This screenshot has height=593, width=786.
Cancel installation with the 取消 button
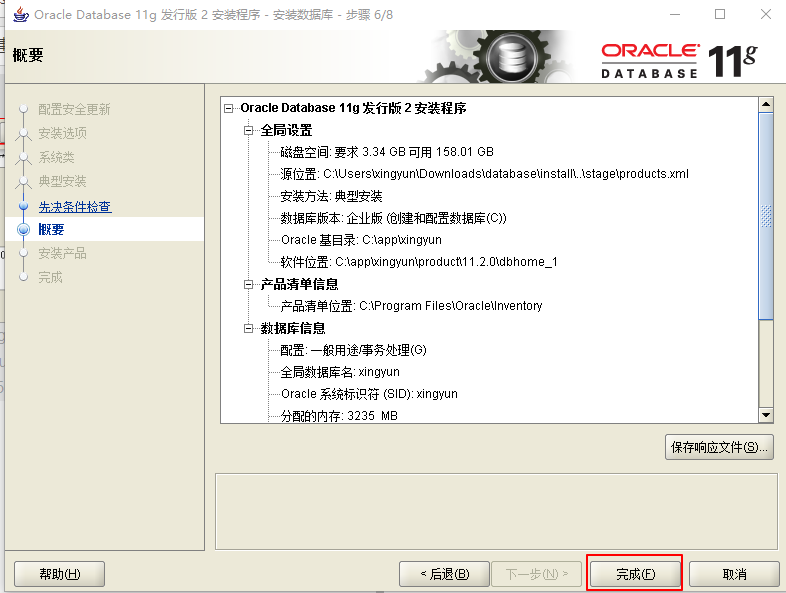pyautogui.click(x=734, y=574)
